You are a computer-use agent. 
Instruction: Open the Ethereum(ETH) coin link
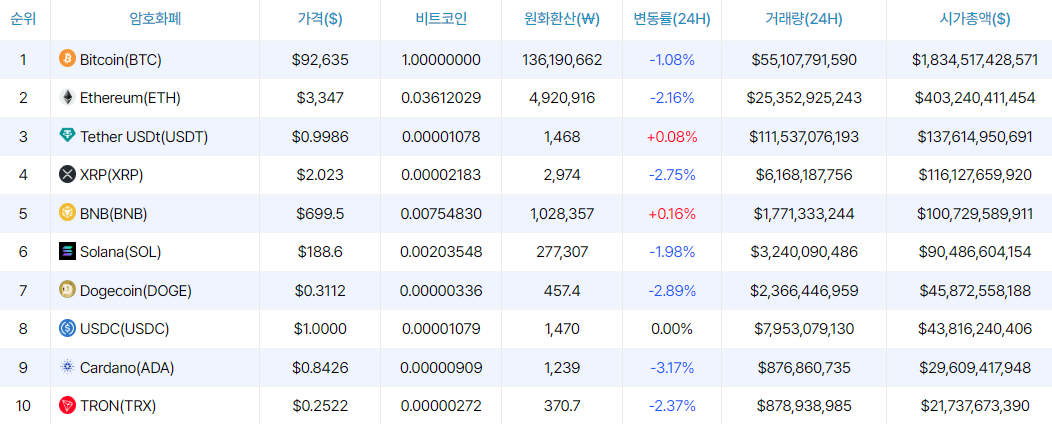point(130,98)
